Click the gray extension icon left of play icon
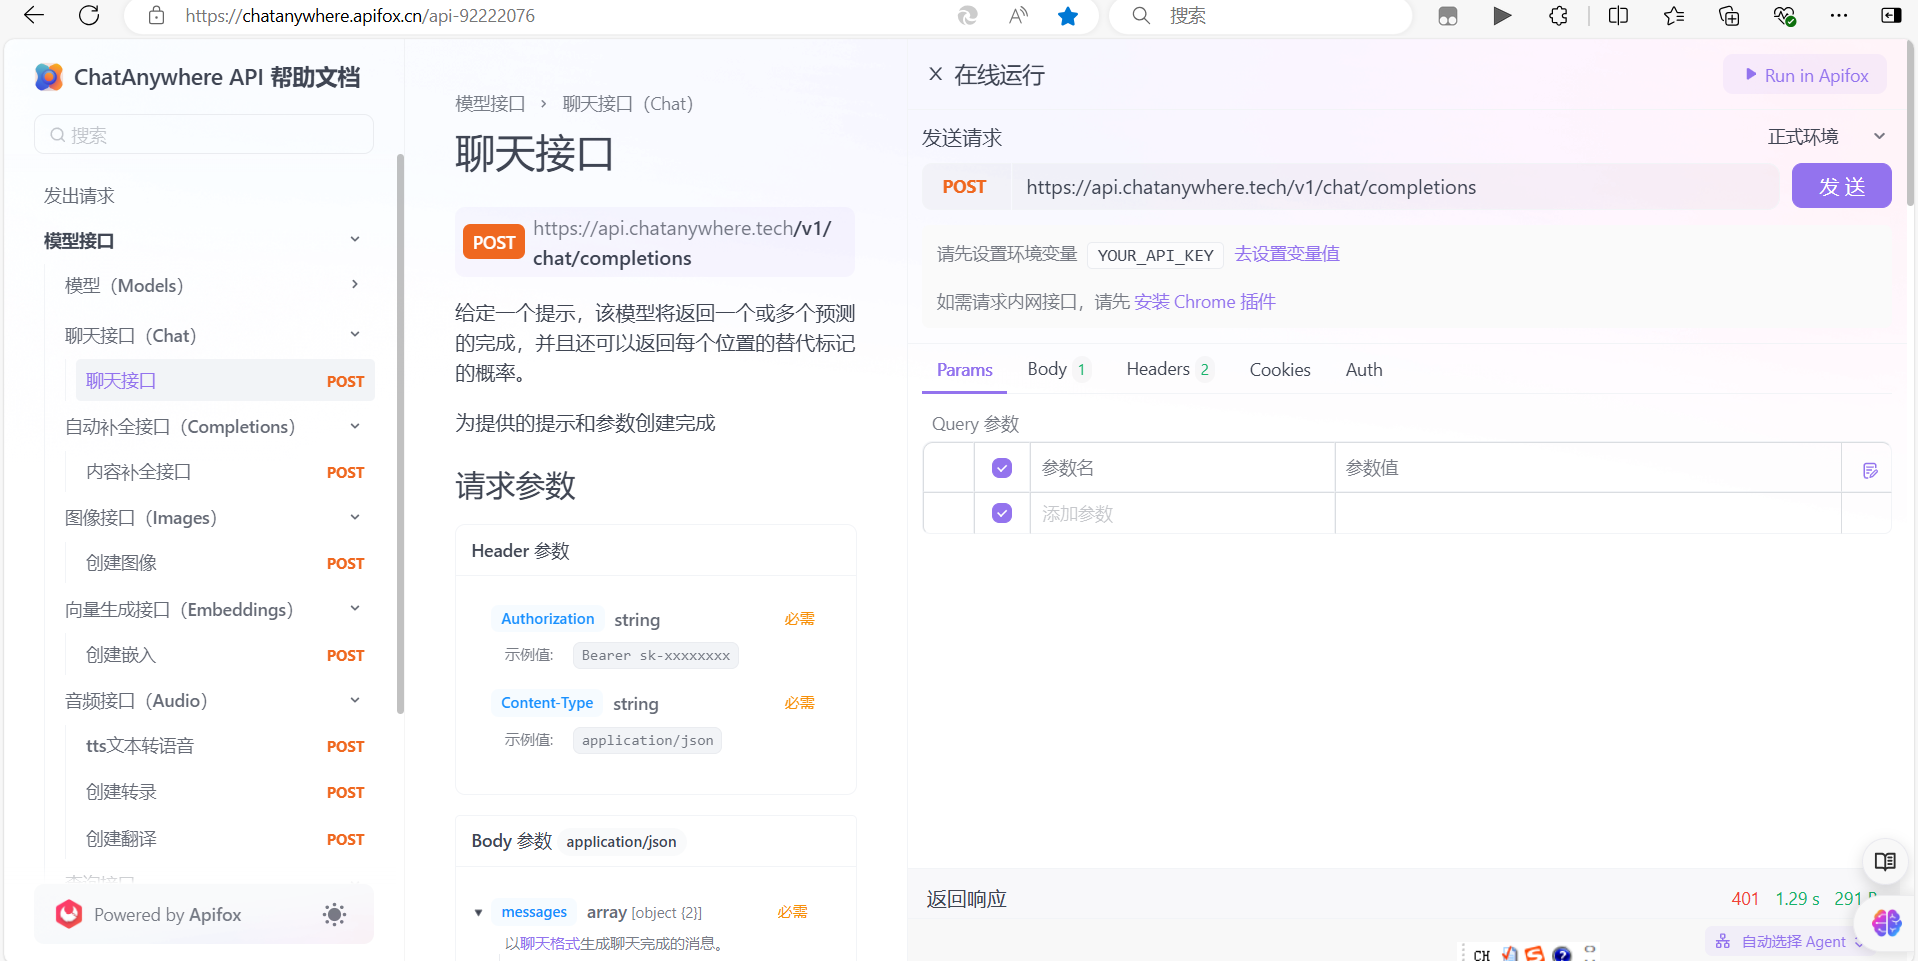 1447,15
